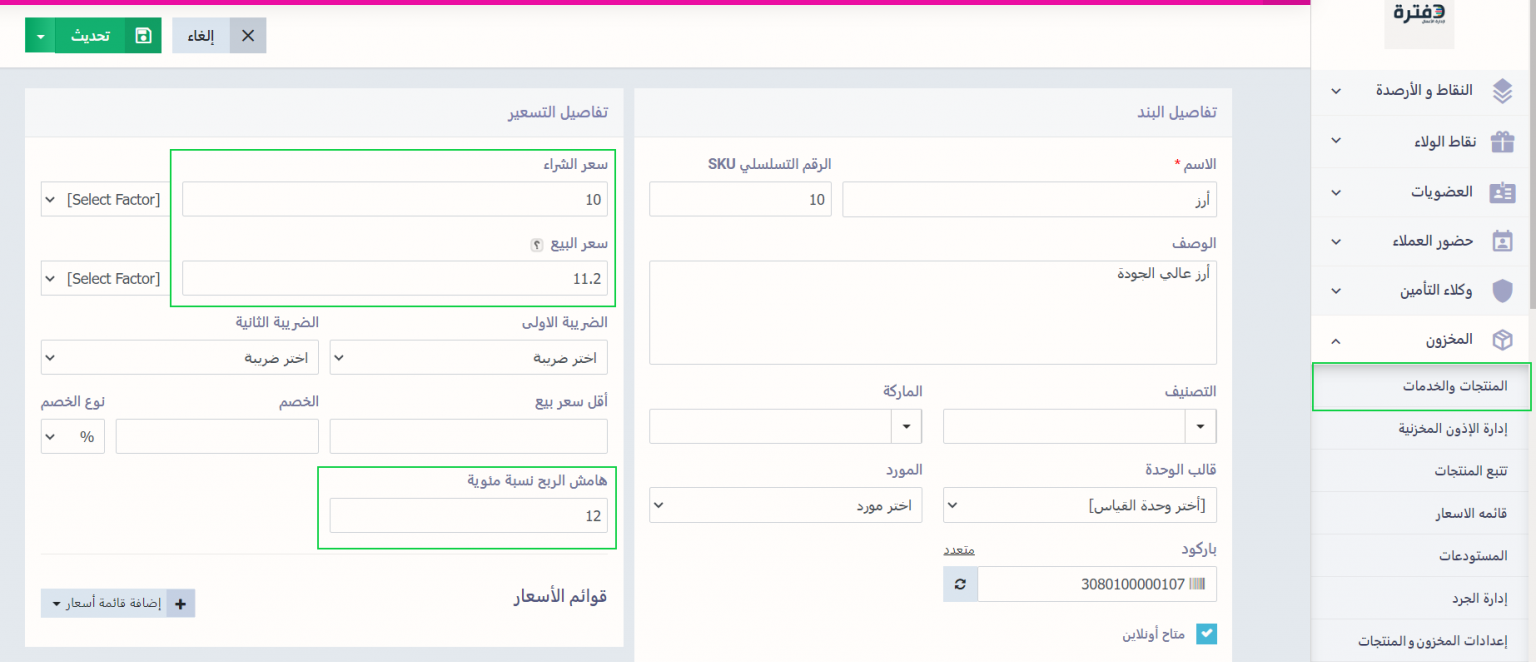This screenshot has width=1536, height=662.
Task: Open the unit template dropdown
Action: pos(1079,505)
